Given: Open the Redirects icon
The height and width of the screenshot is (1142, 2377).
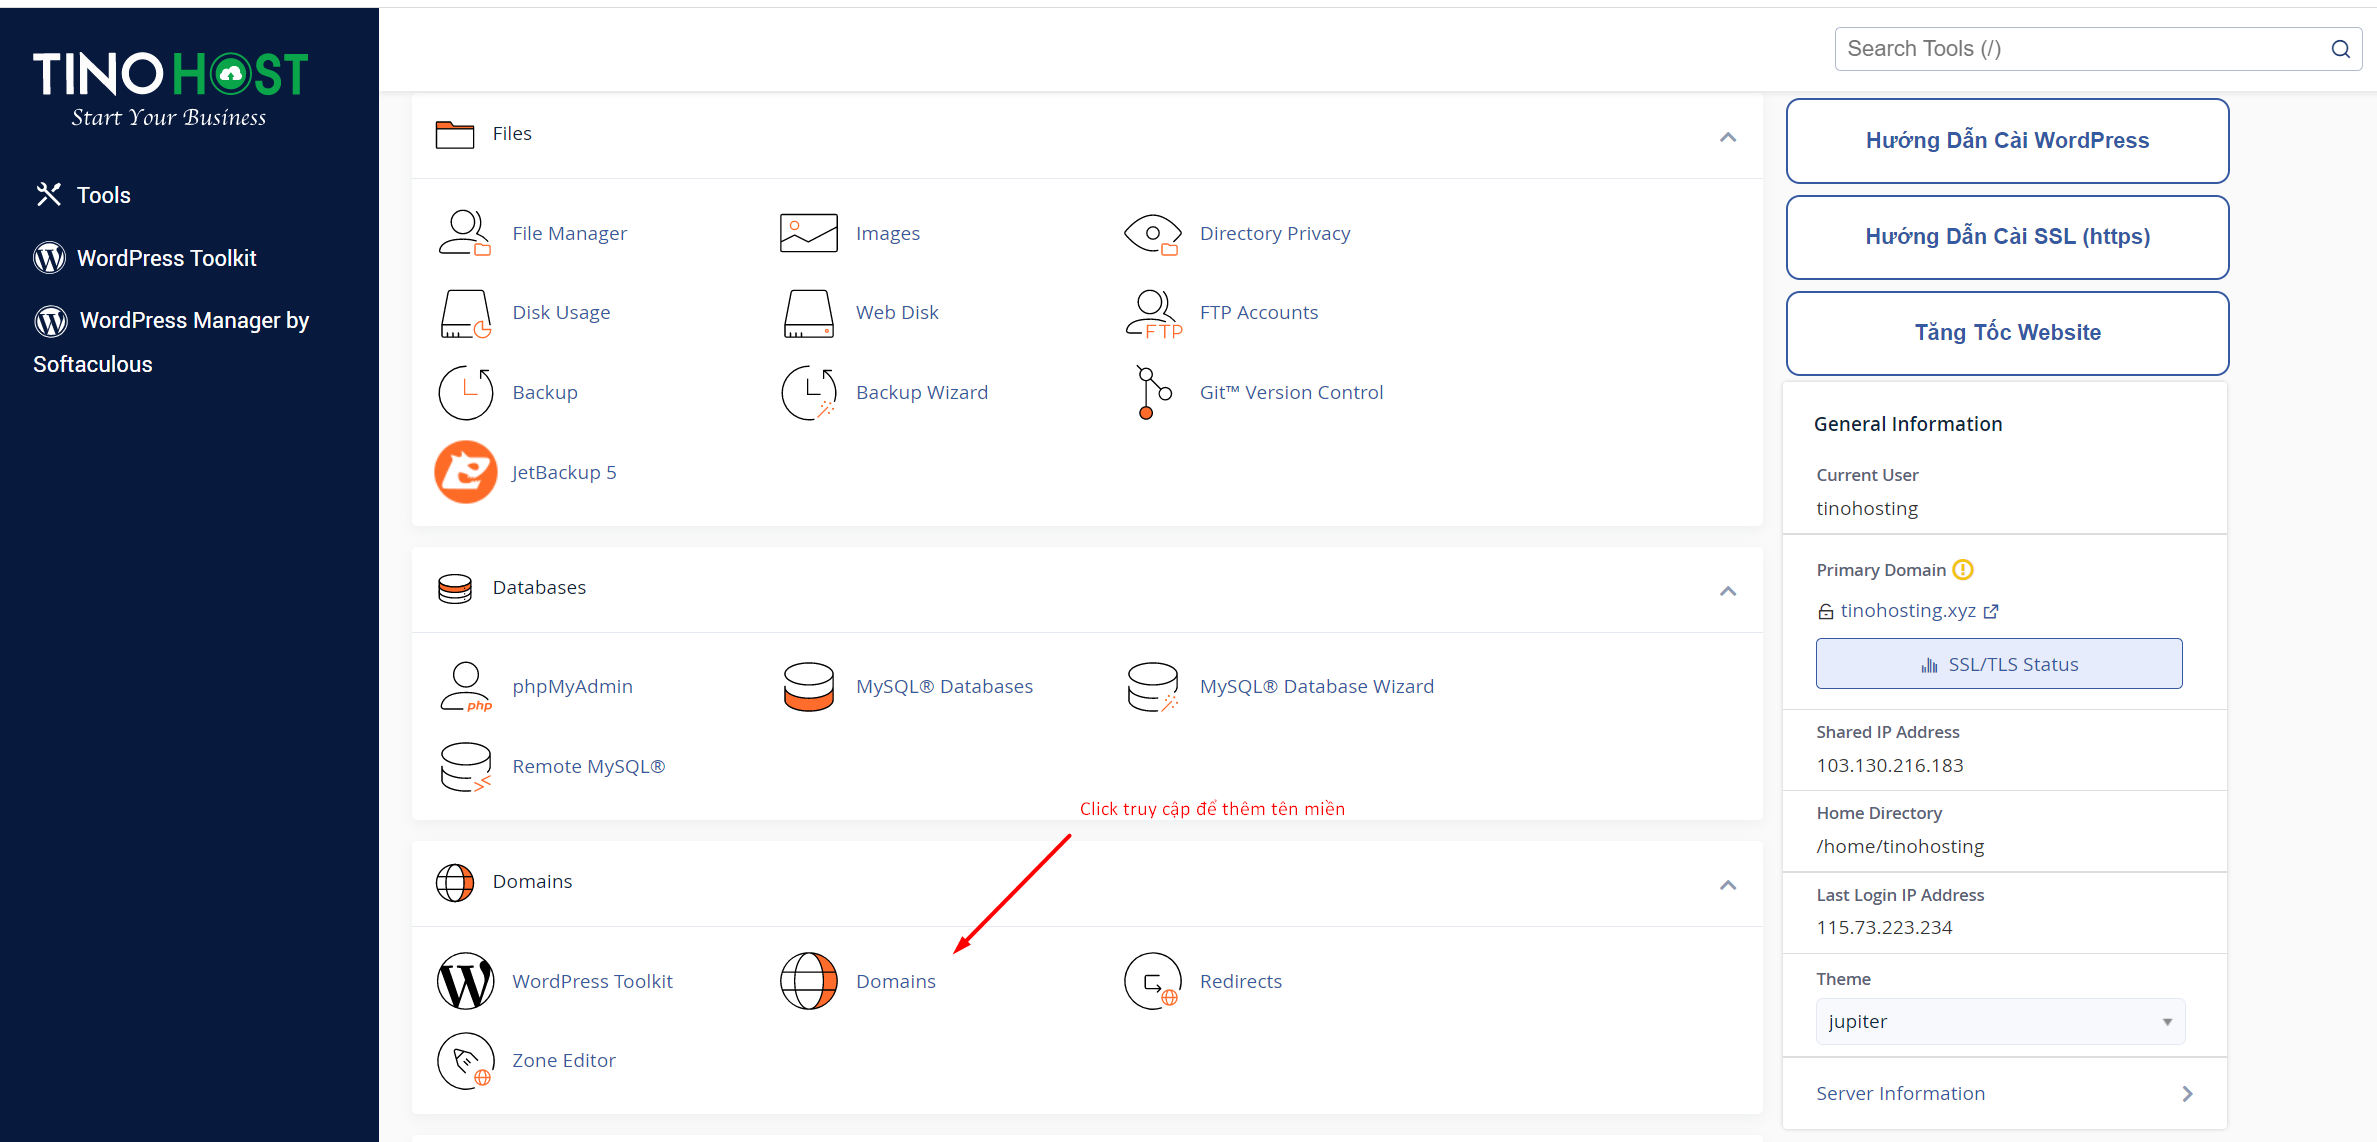Looking at the screenshot, I should 1153,981.
